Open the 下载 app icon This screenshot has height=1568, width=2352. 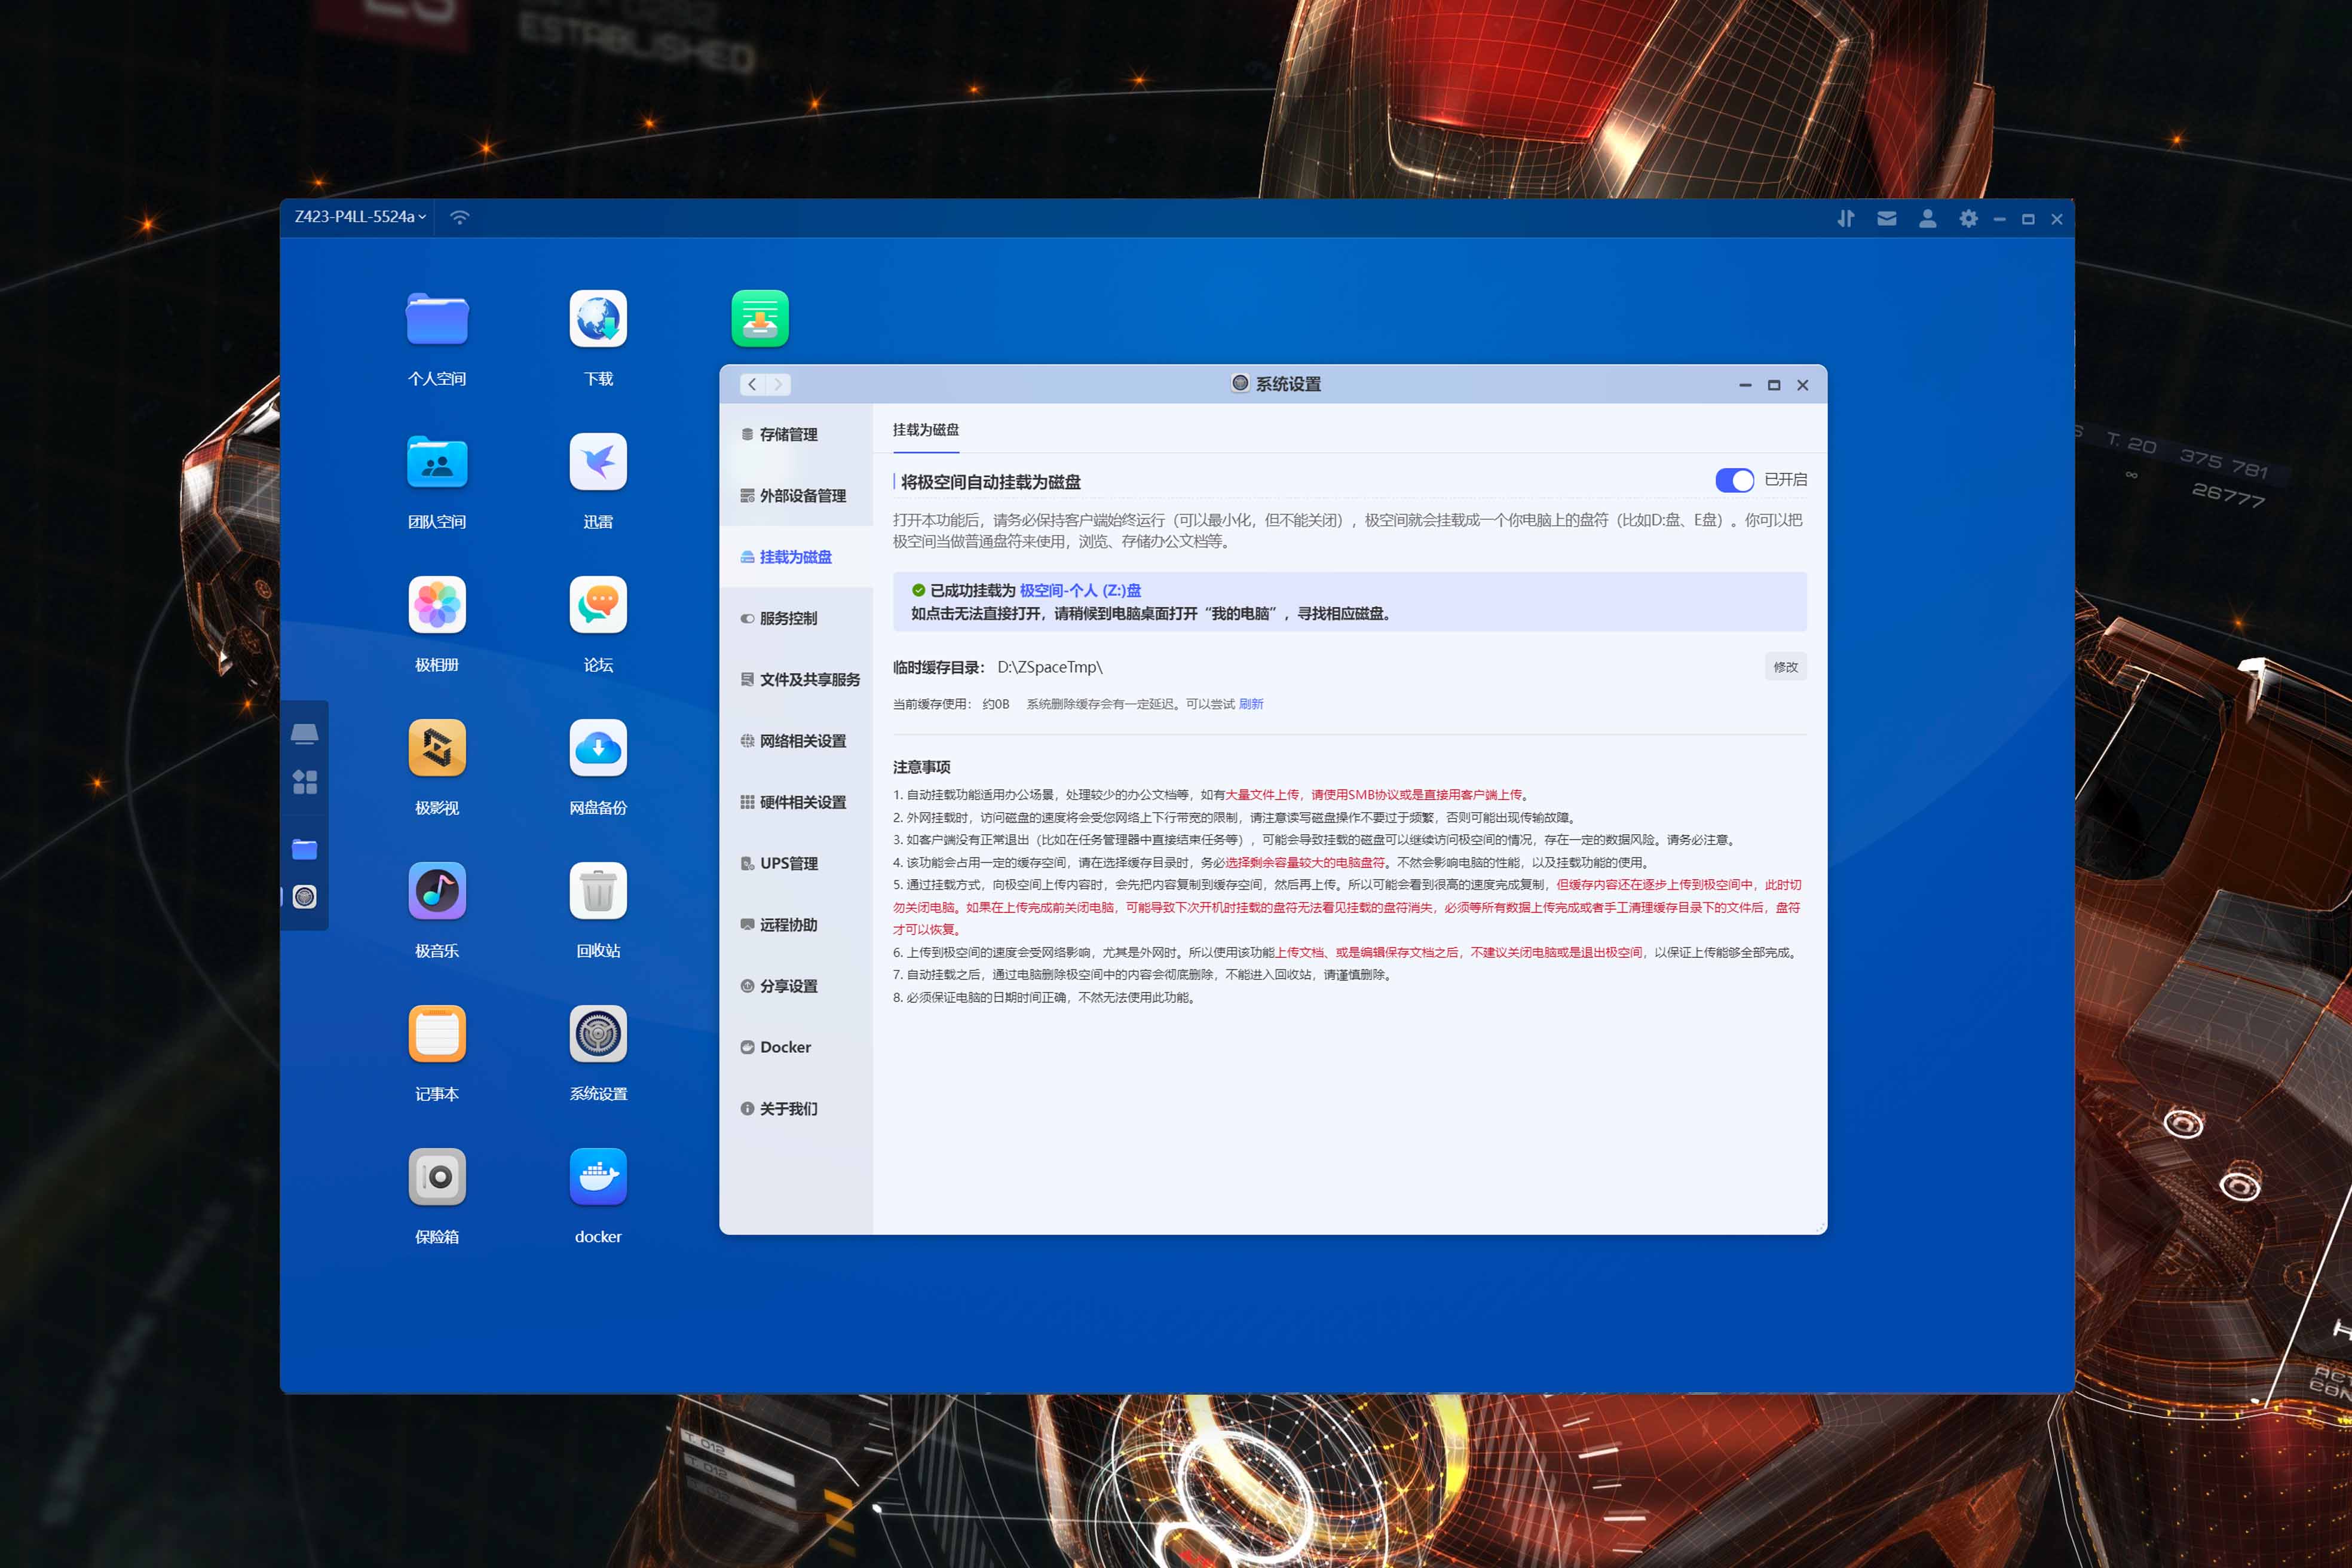598,319
